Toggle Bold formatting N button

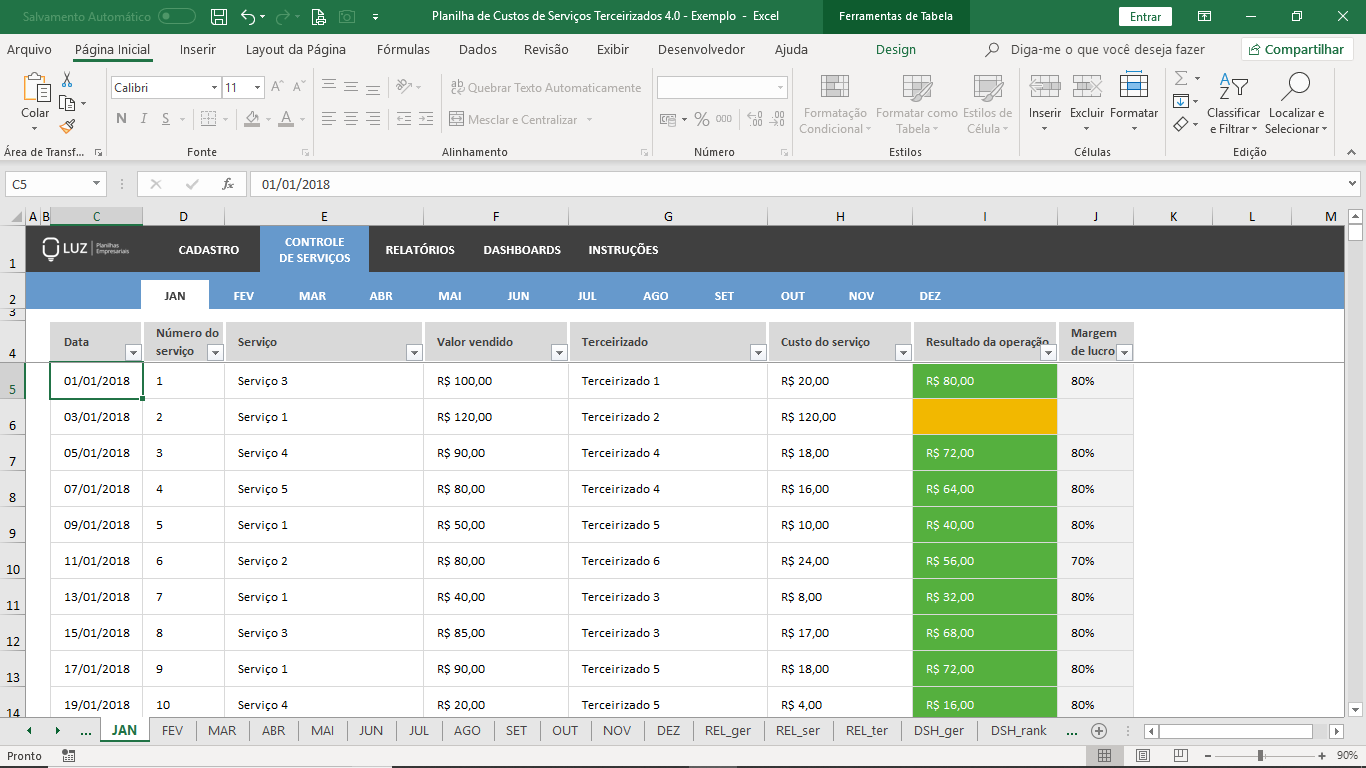(121, 119)
